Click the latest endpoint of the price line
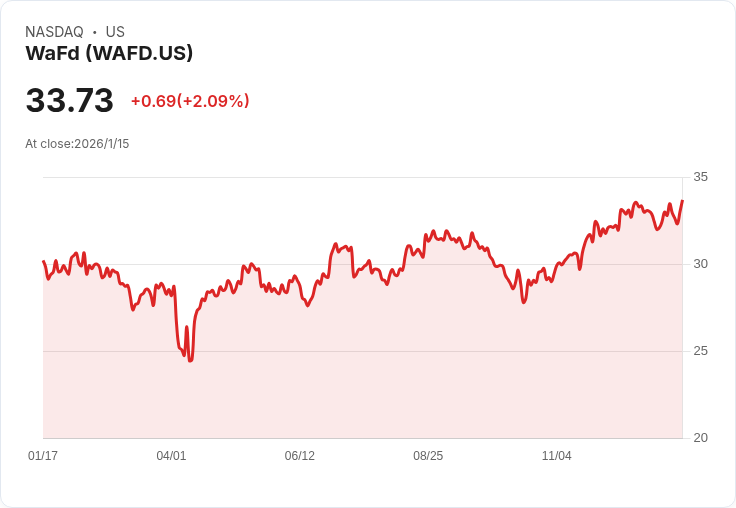736x508 pixels. click(x=682, y=201)
